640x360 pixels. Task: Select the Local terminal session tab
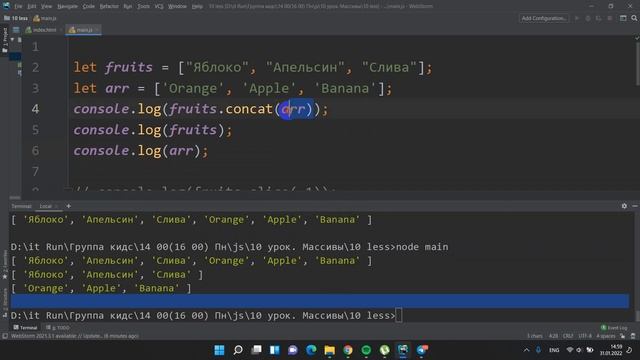(x=45, y=206)
